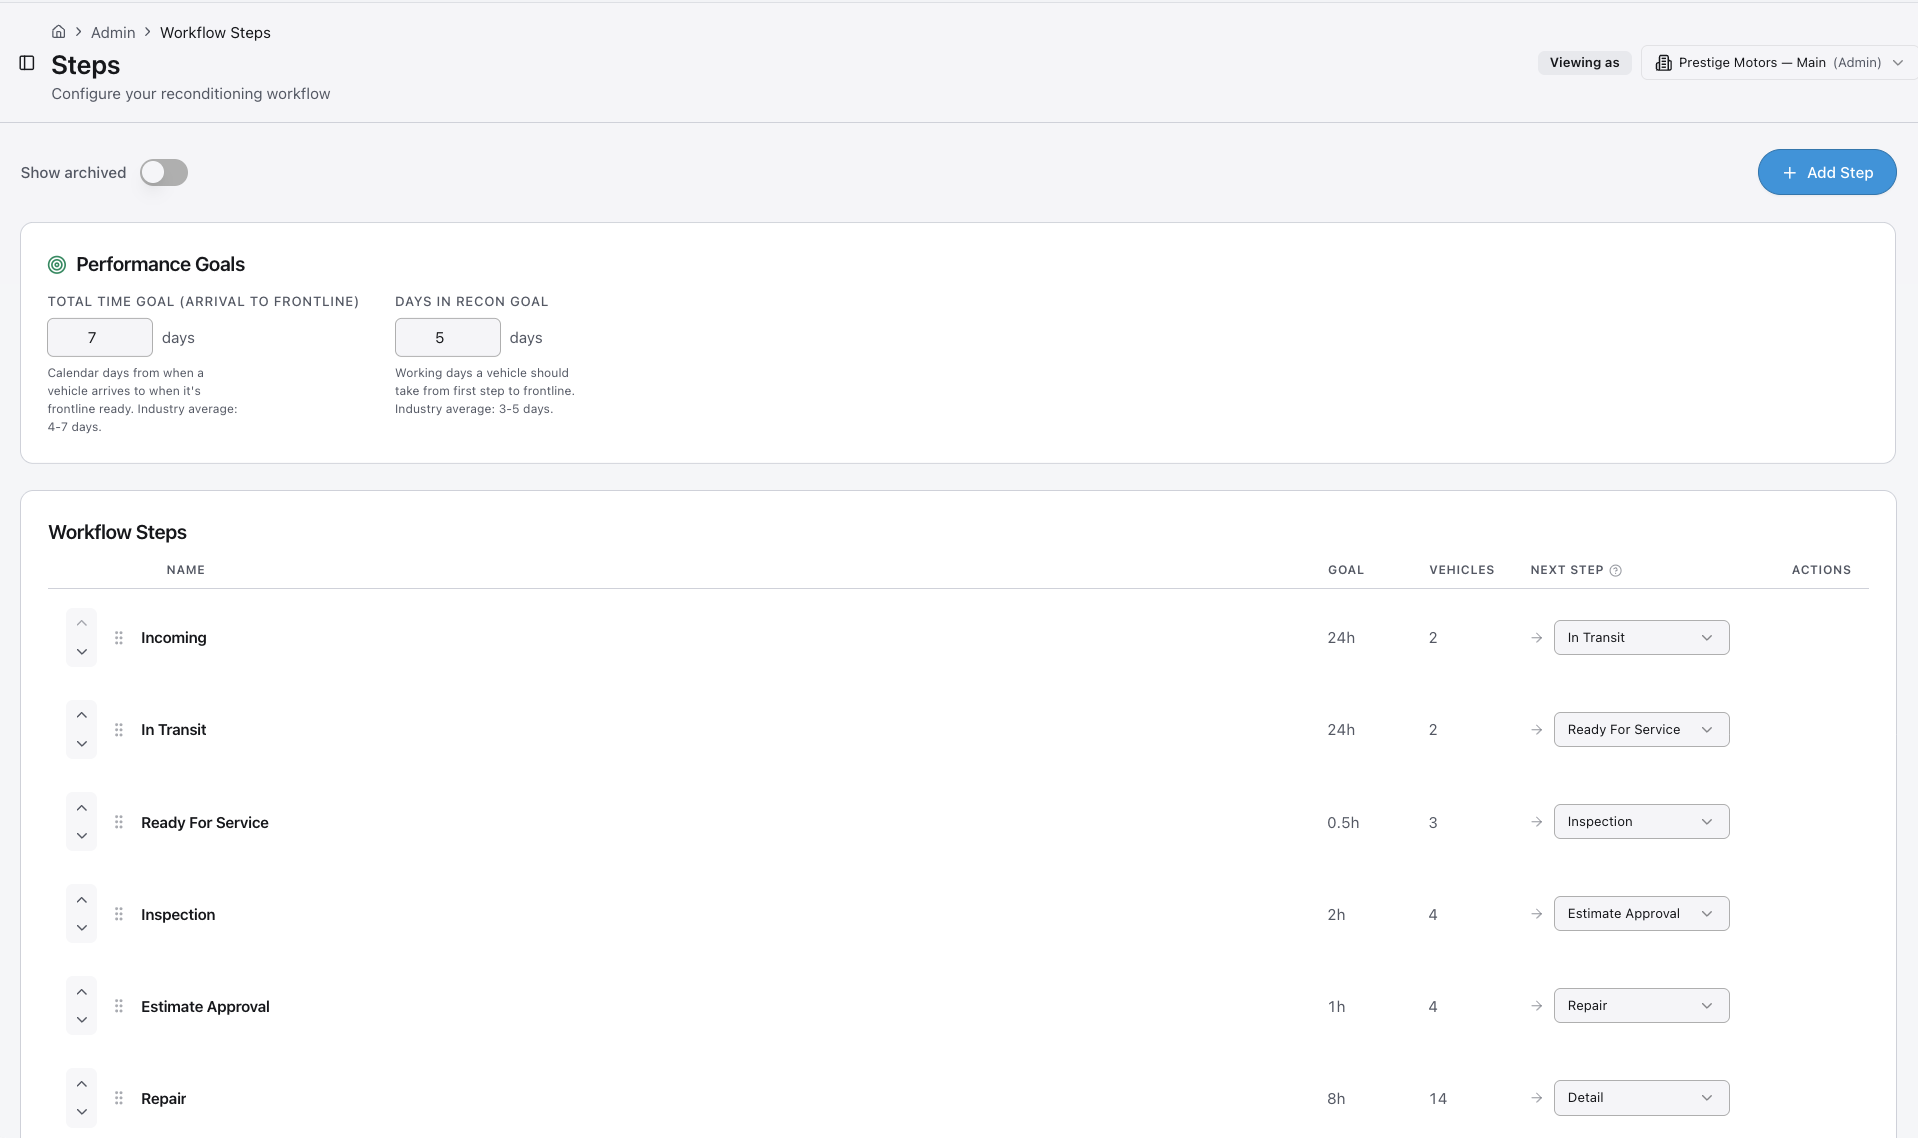Grab the Estimate Approval drag handle

click(x=119, y=1006)
